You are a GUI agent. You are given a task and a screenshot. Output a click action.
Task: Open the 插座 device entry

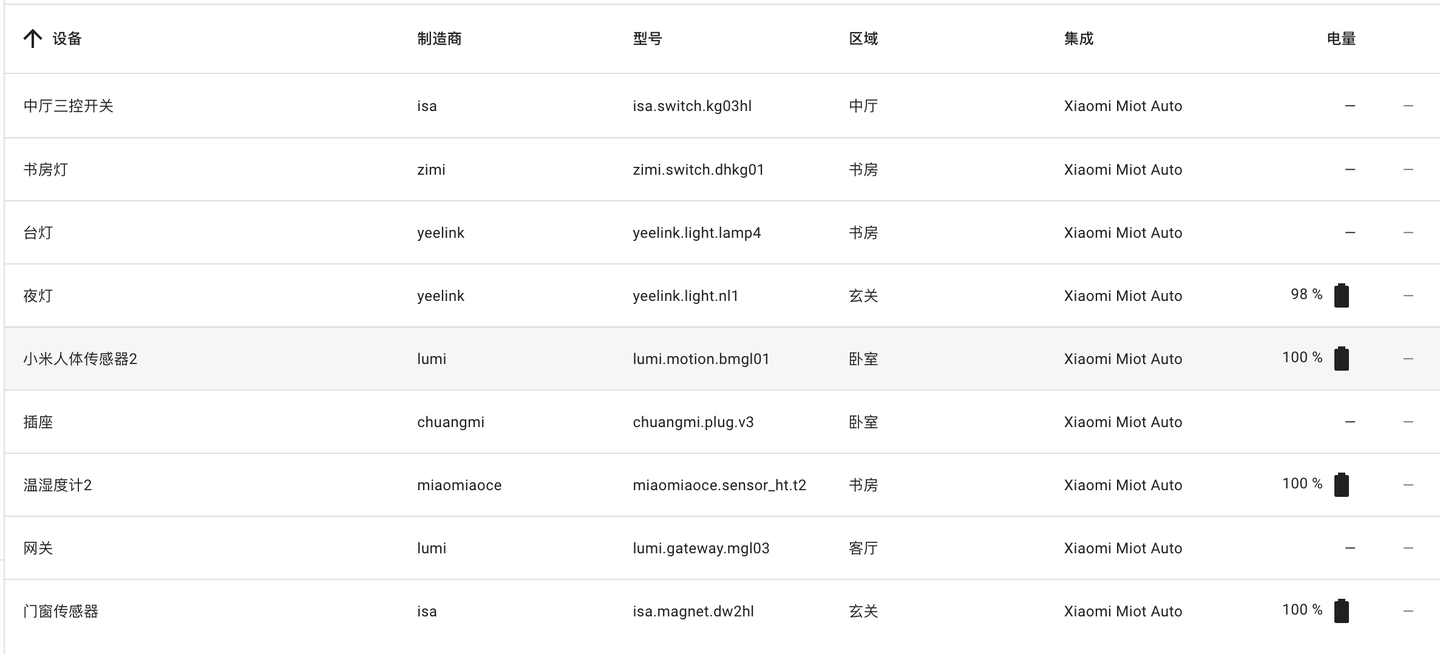(38, 422)
